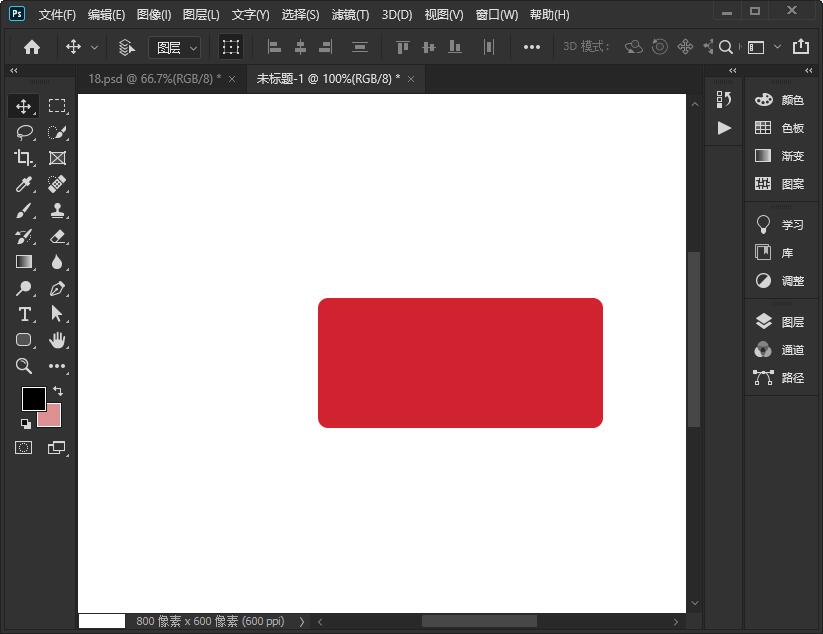
Task: Choose the Clone Stamp tool
Action: (x=57, y=210)
